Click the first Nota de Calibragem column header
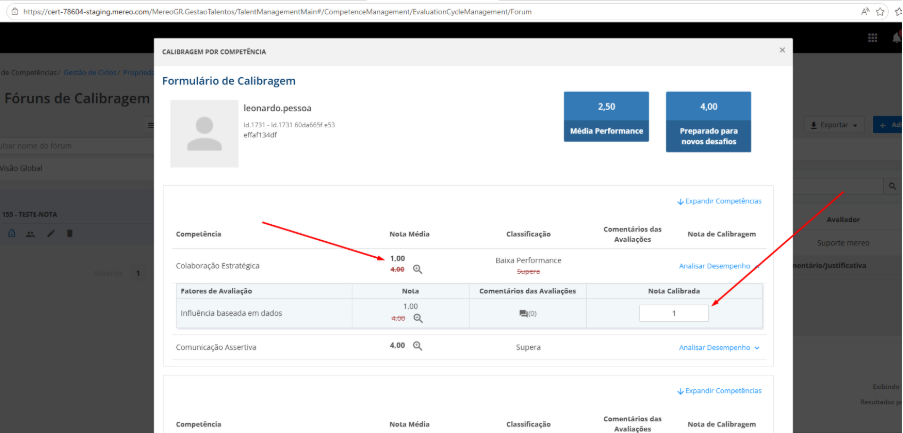 coord(722,234)
